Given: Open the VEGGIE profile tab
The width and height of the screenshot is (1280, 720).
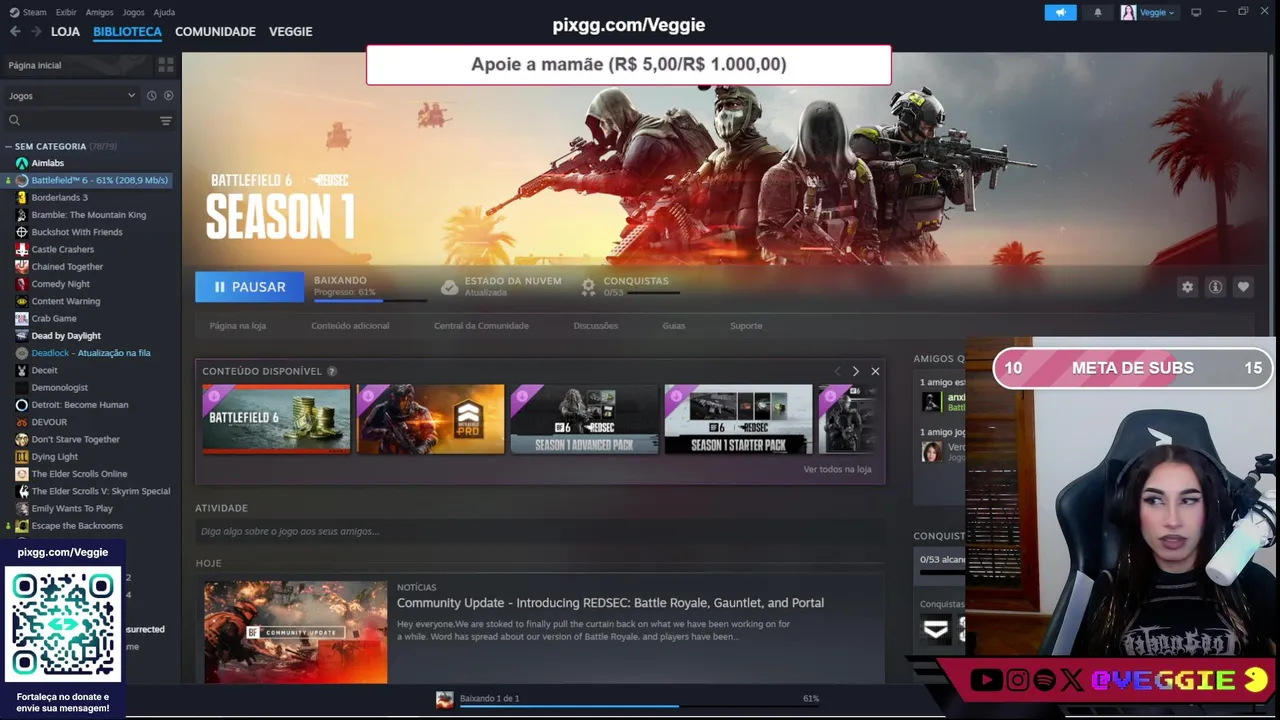Looking at the screenshot, I should click(290, 32).
